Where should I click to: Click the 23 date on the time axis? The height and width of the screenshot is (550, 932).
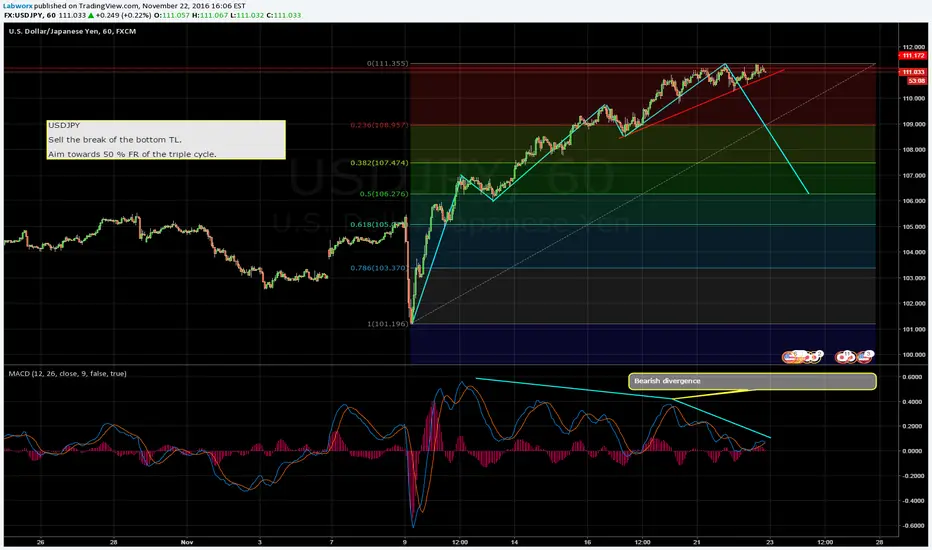(770, 542)
